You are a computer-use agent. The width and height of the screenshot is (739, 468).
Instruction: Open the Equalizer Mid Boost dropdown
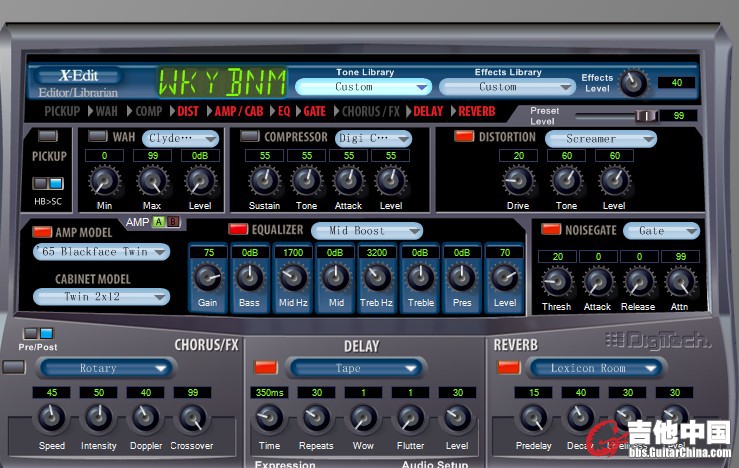pyautogui.click(x=367, y=231)
